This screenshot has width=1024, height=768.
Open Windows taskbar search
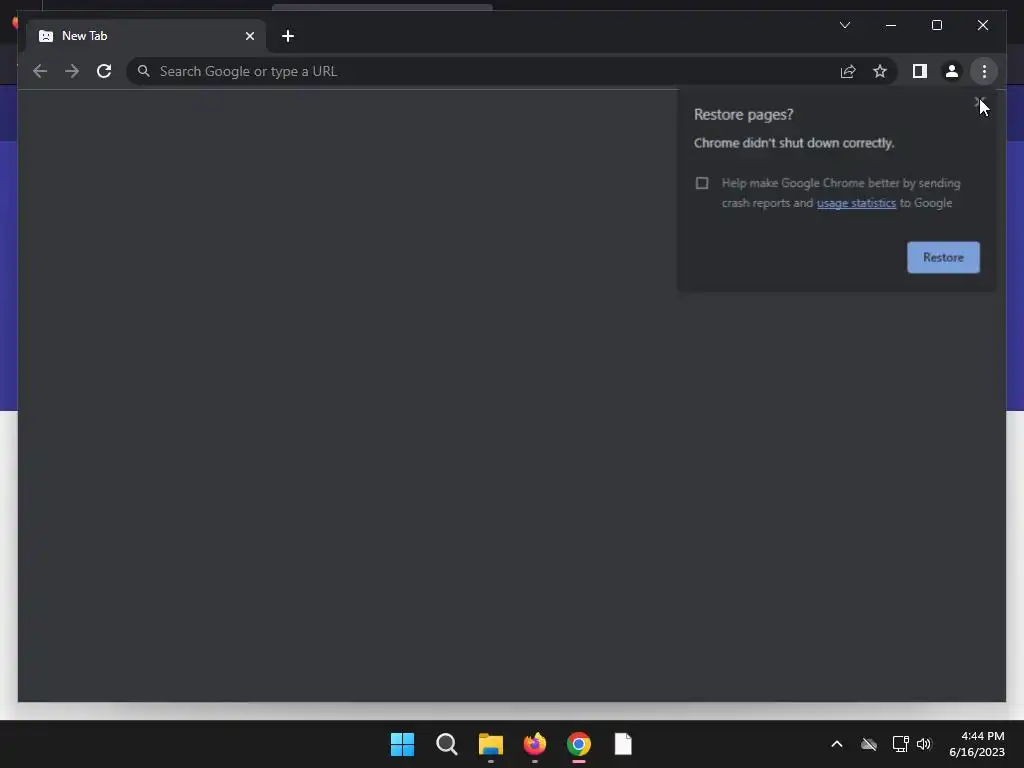pos(447,744)
